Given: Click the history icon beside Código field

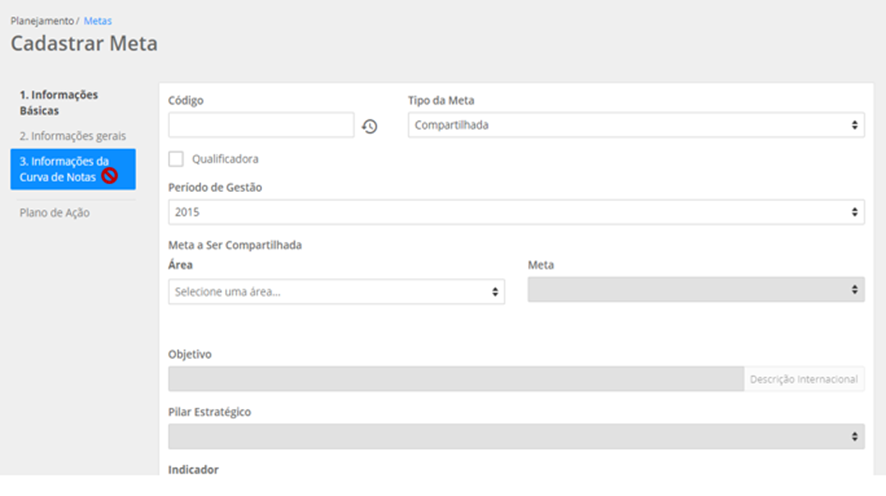Looking at the screenshot, I should (x=369, y=126).
